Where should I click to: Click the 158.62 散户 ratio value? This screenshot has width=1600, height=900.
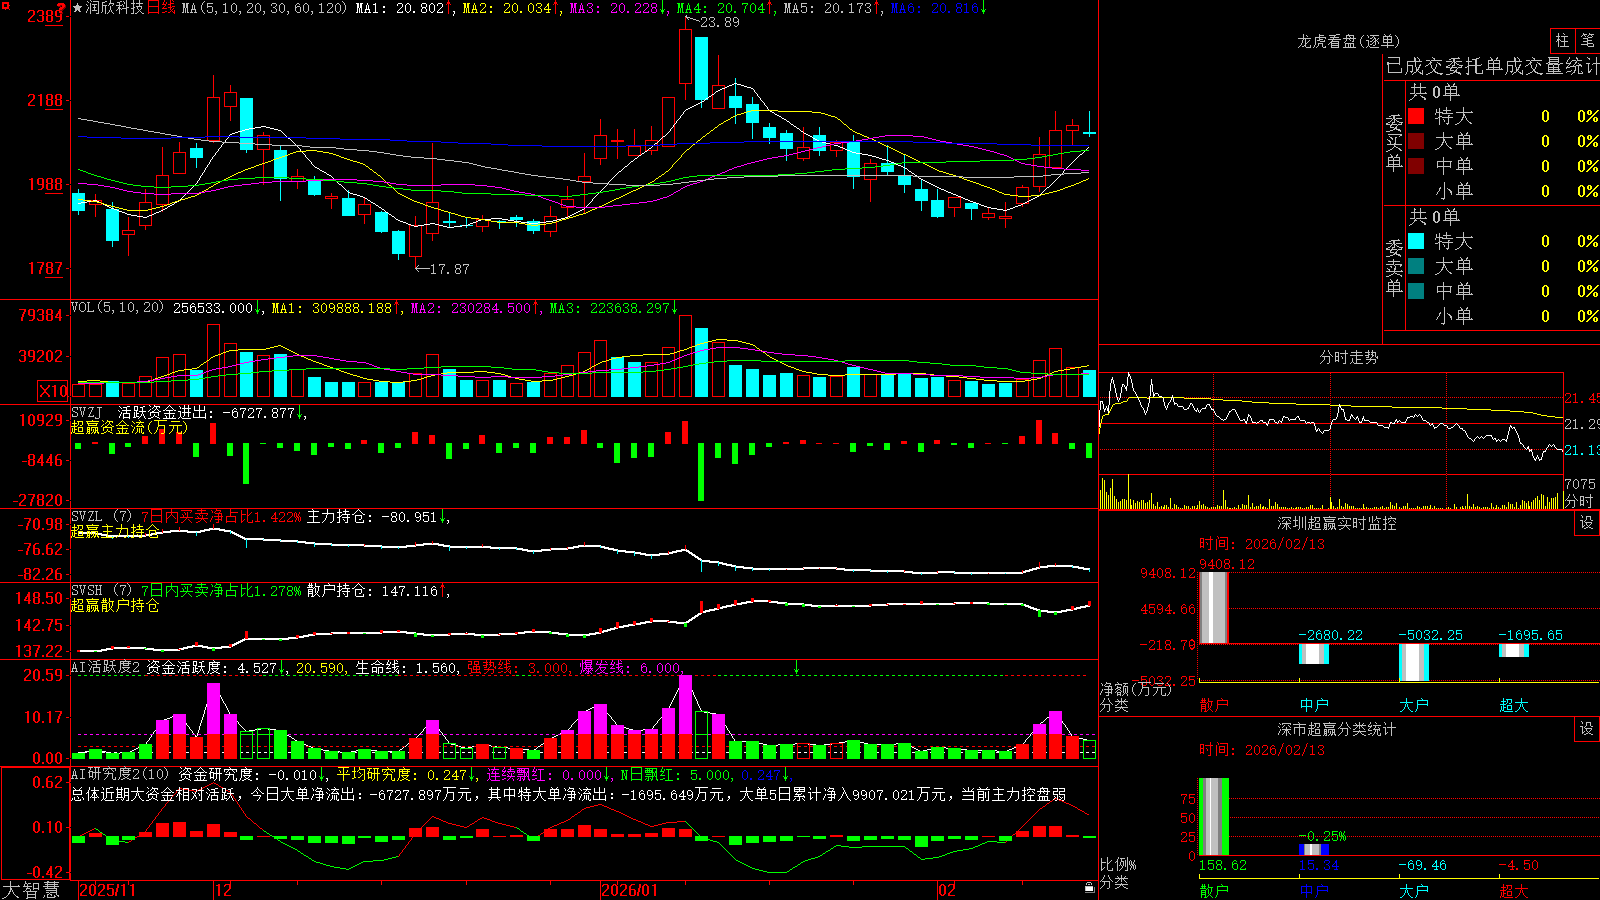[1223, 865]
